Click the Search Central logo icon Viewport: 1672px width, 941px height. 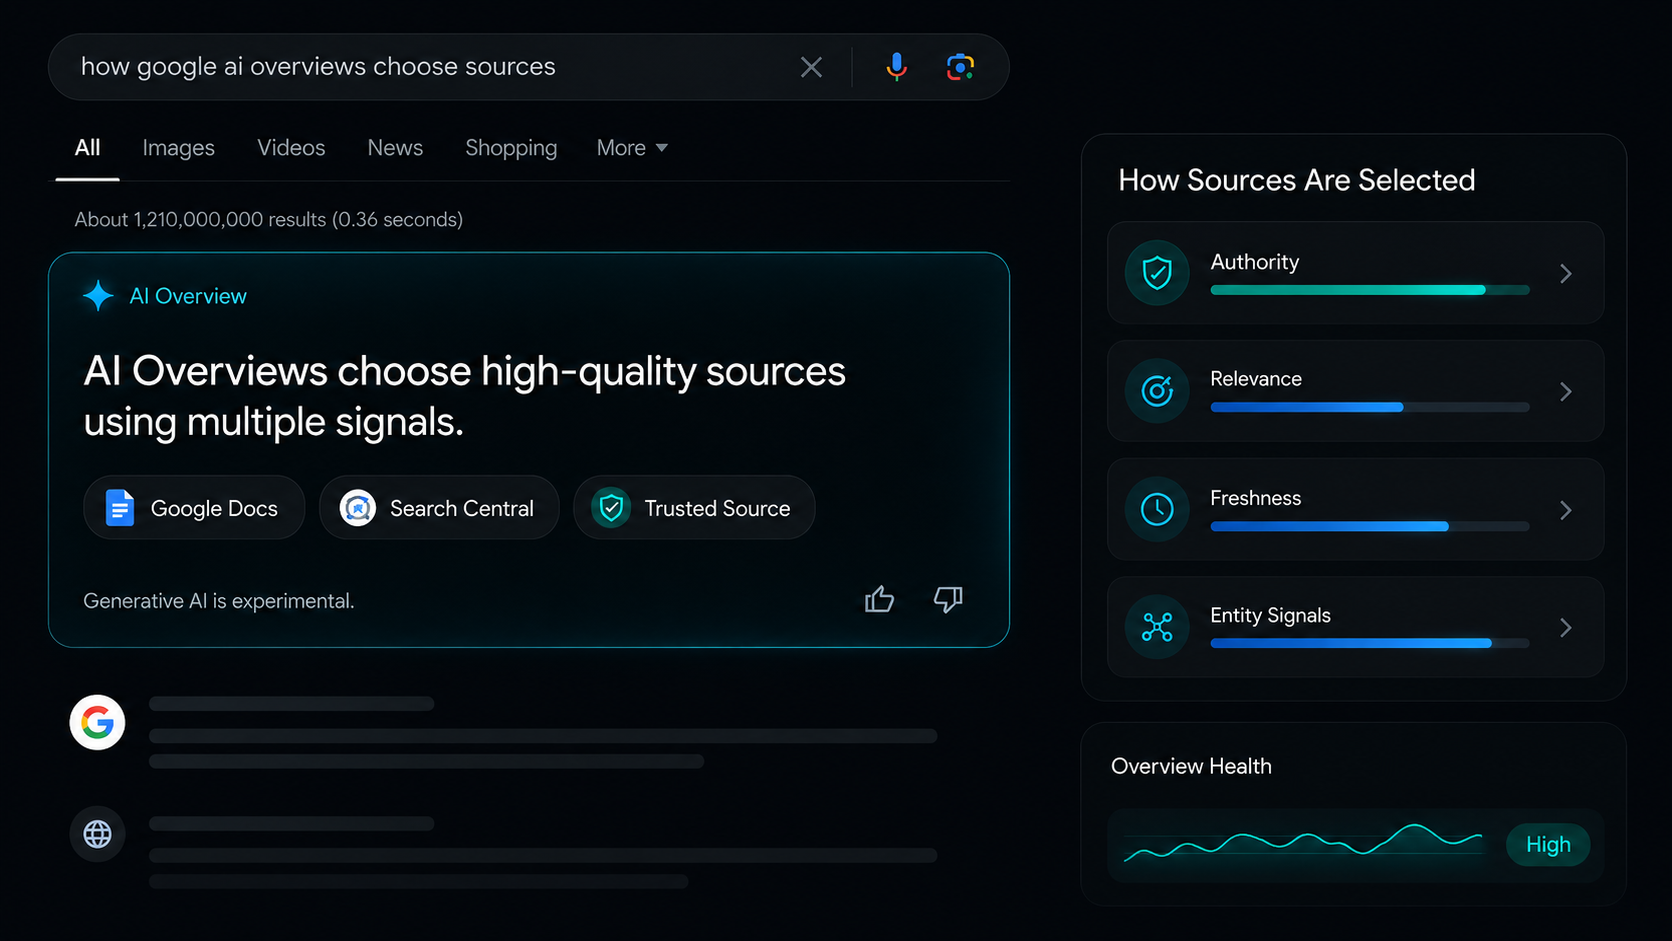tap(357, 508)
